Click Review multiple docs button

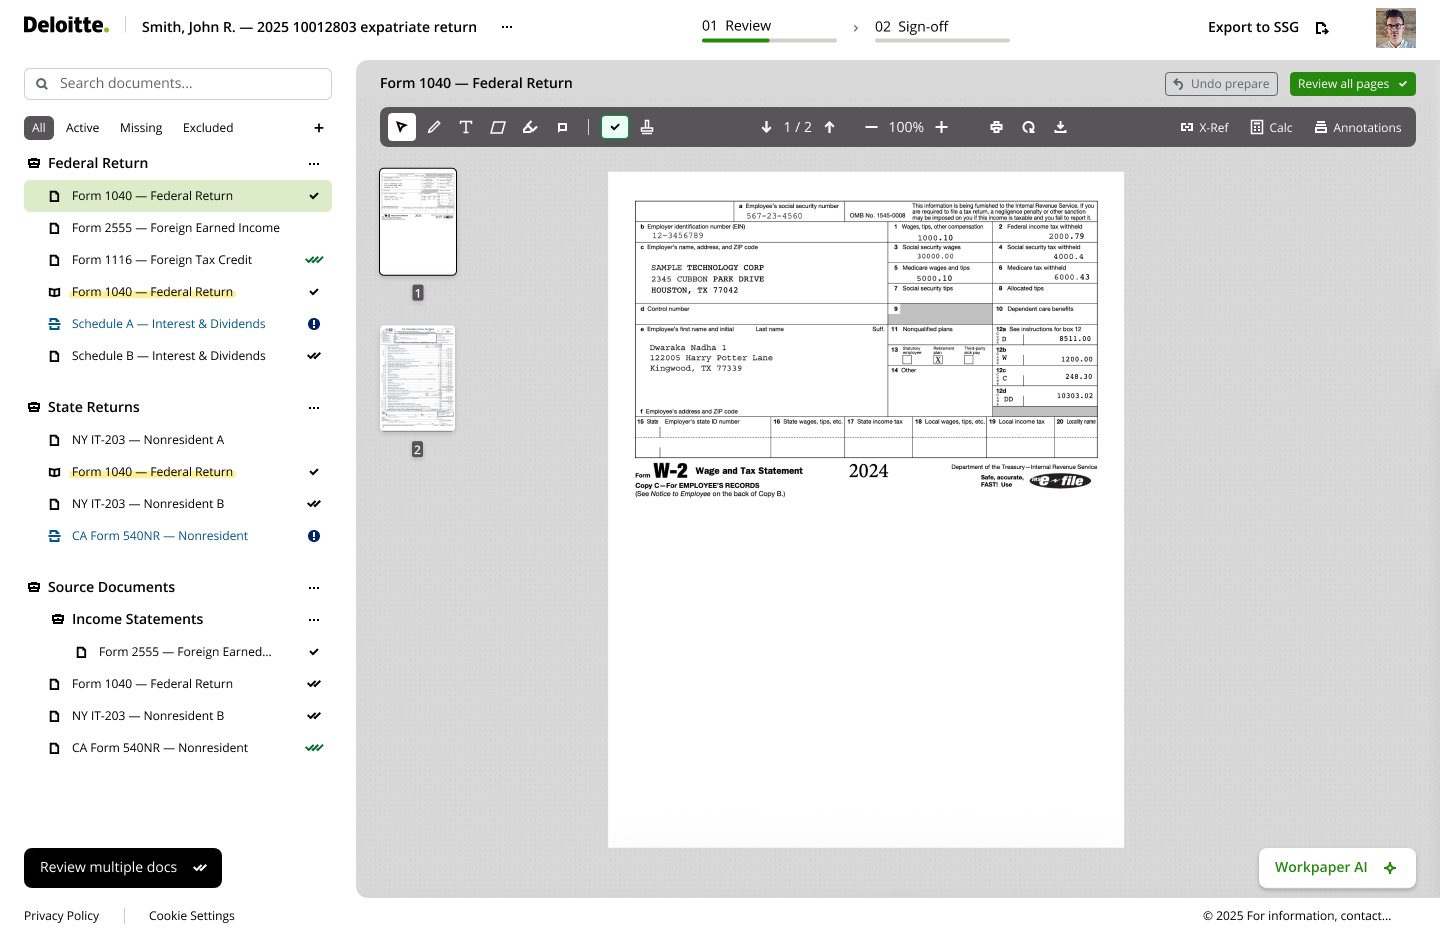[x=123, y=868]
